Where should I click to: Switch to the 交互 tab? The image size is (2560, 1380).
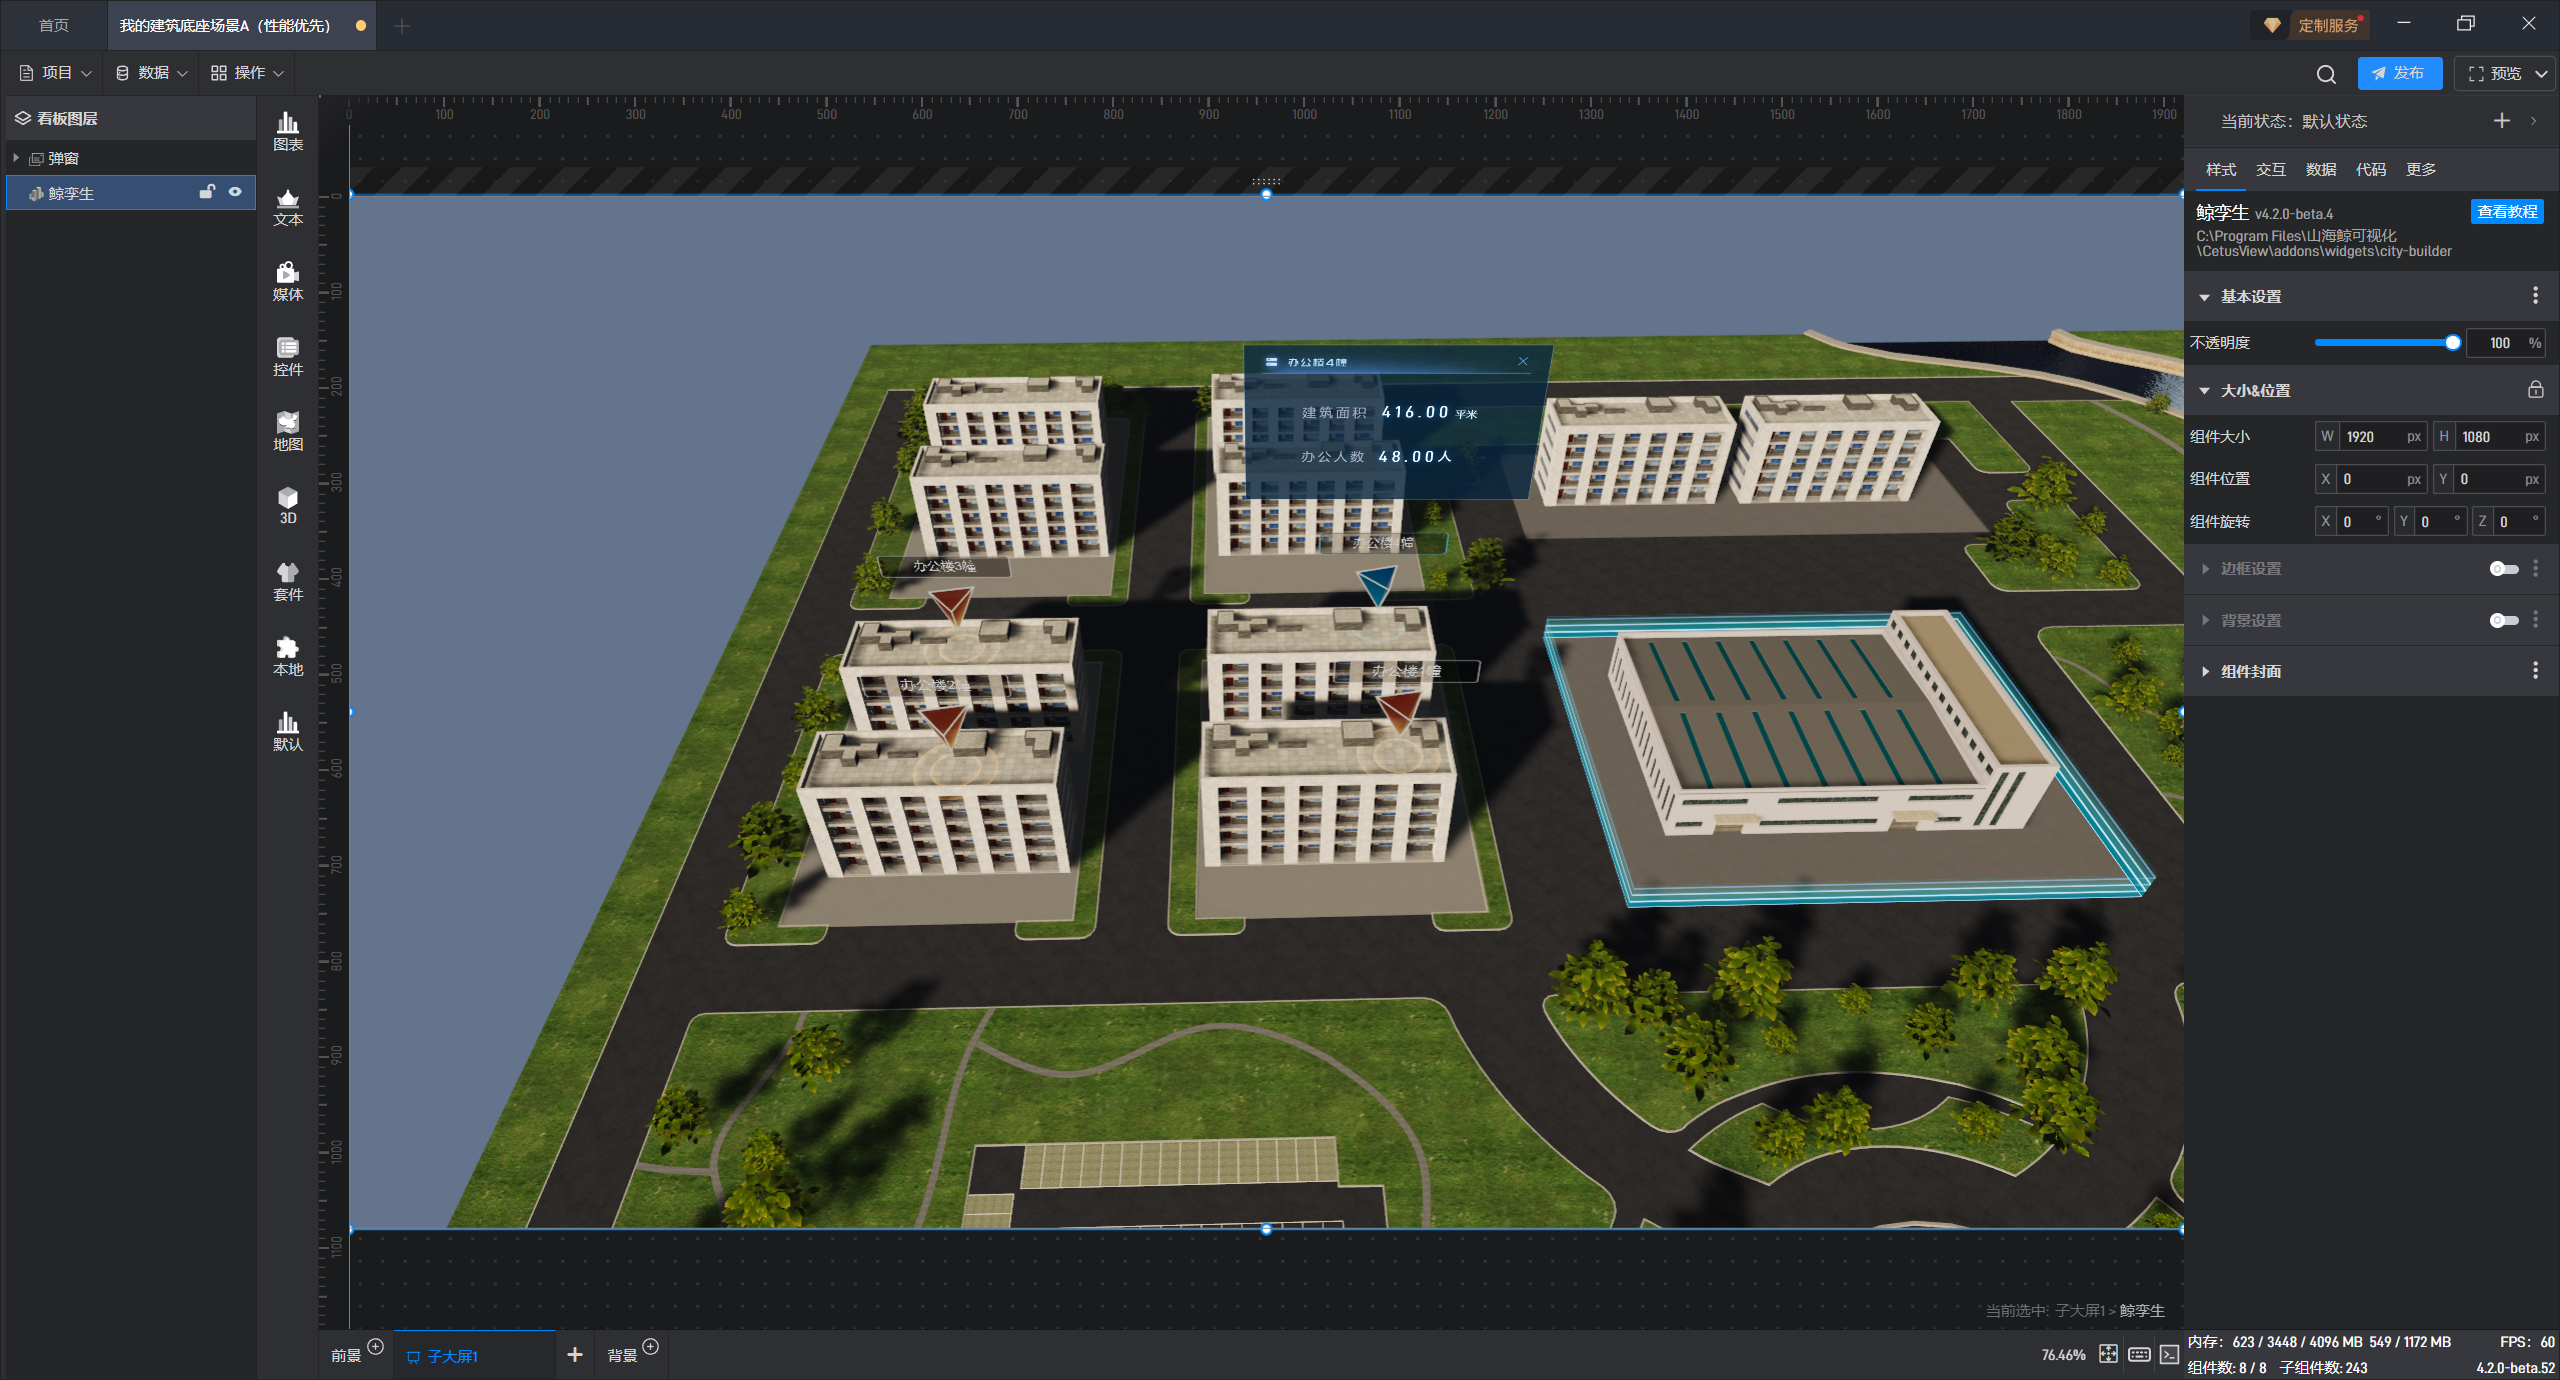[x=2270, y=169]
